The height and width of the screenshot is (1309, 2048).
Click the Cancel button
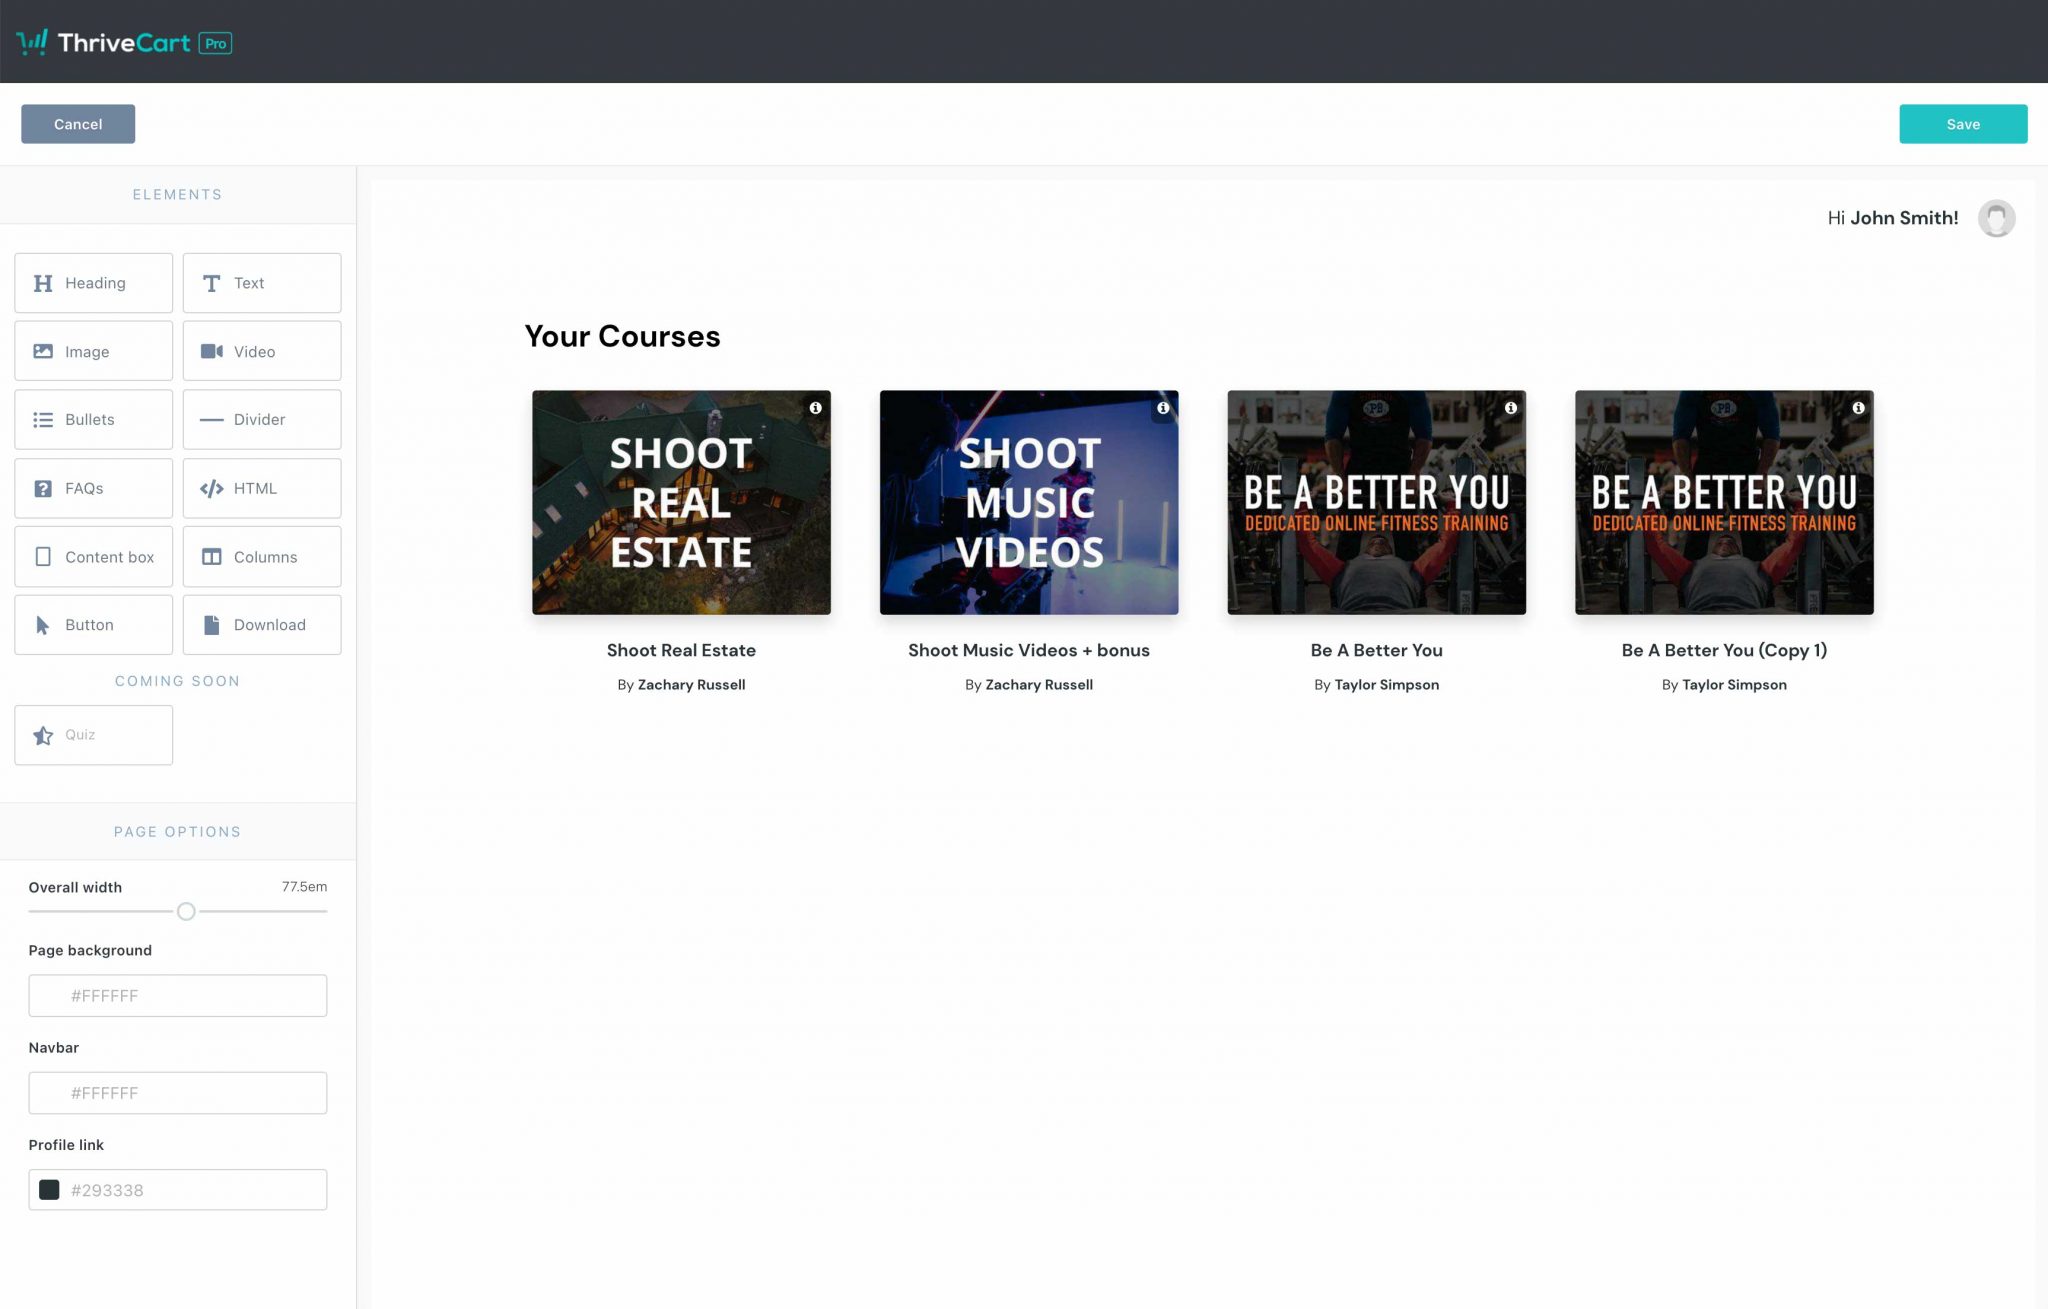coord(77,123)
